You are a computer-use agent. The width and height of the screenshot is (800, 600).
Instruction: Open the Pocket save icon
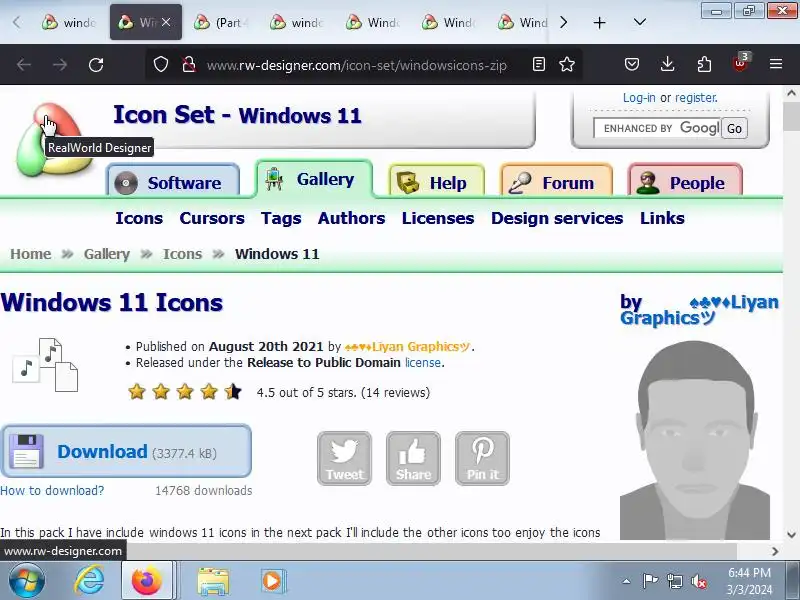click(632, 64)
